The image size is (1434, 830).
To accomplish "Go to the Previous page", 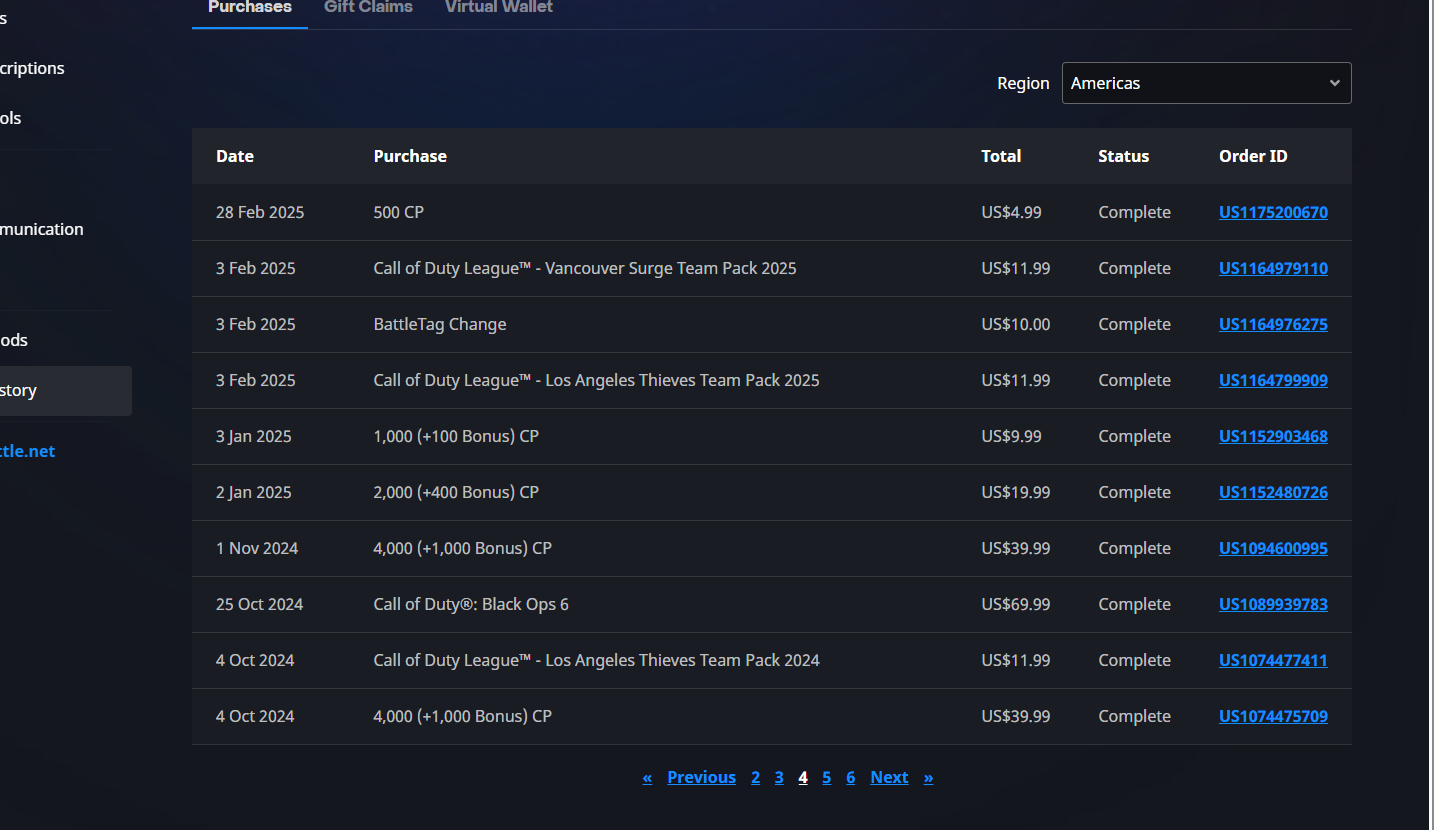I will click(701, 777).
